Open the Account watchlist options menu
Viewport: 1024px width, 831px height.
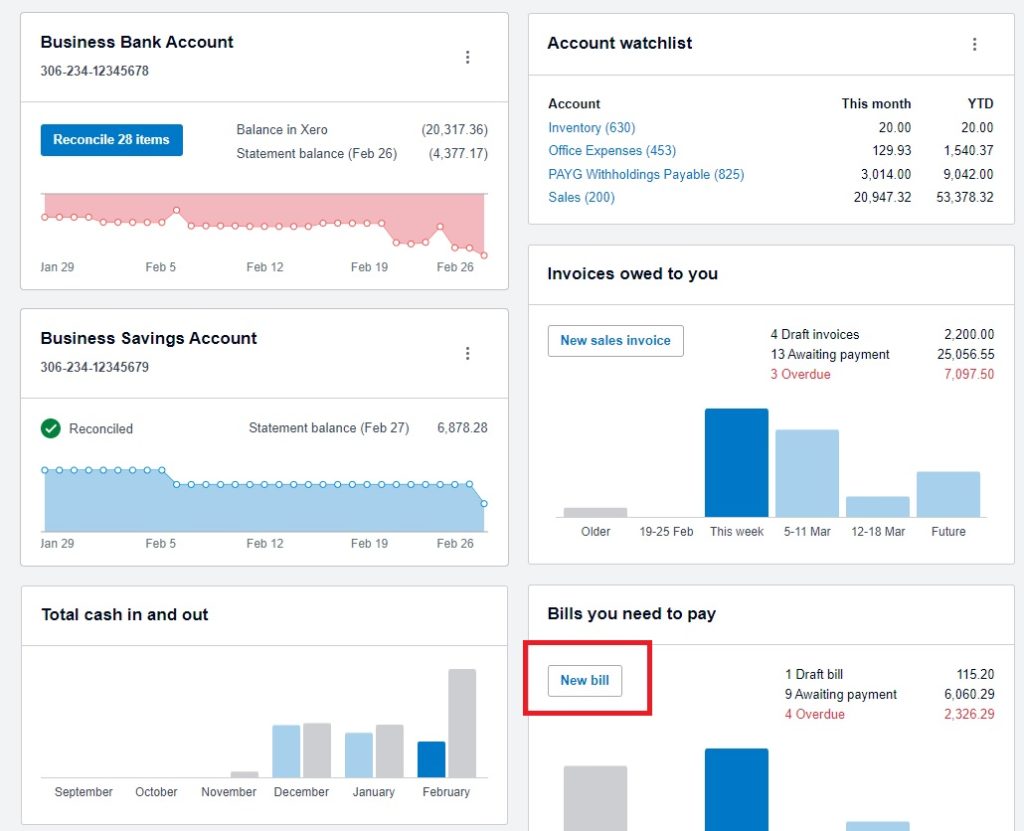pyautogui.click(x=975, y=44)
